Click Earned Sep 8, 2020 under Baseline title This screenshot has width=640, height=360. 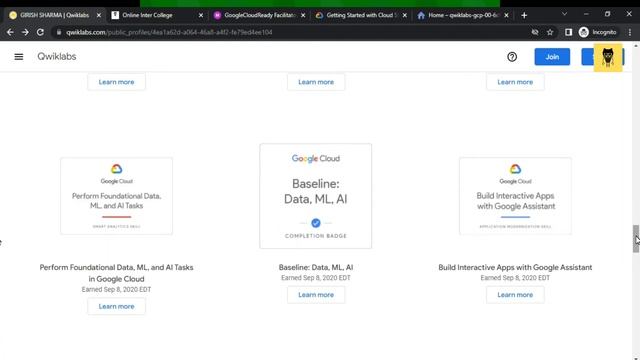(x=316, y=278)
